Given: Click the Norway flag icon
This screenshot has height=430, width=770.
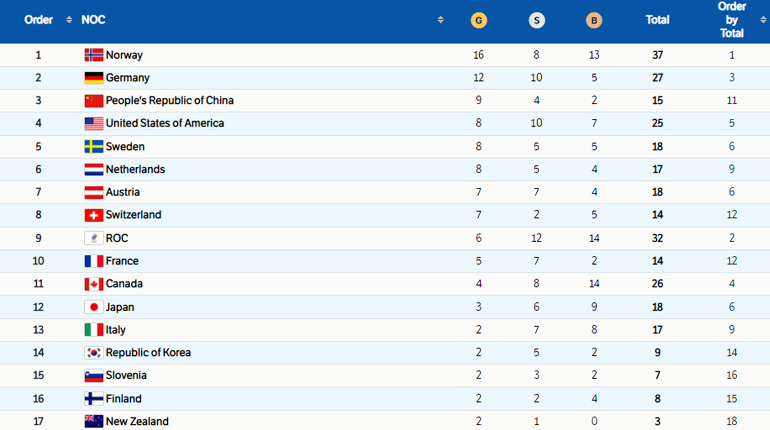Looking at the screenshot, I should (94, 55).
